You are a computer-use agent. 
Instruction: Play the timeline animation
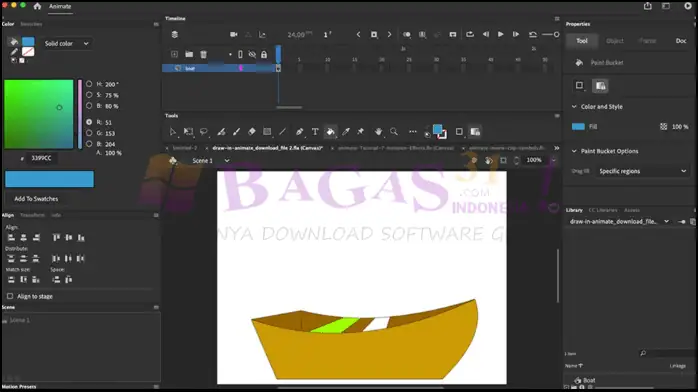pyautogui.click(x=500, y=34)
